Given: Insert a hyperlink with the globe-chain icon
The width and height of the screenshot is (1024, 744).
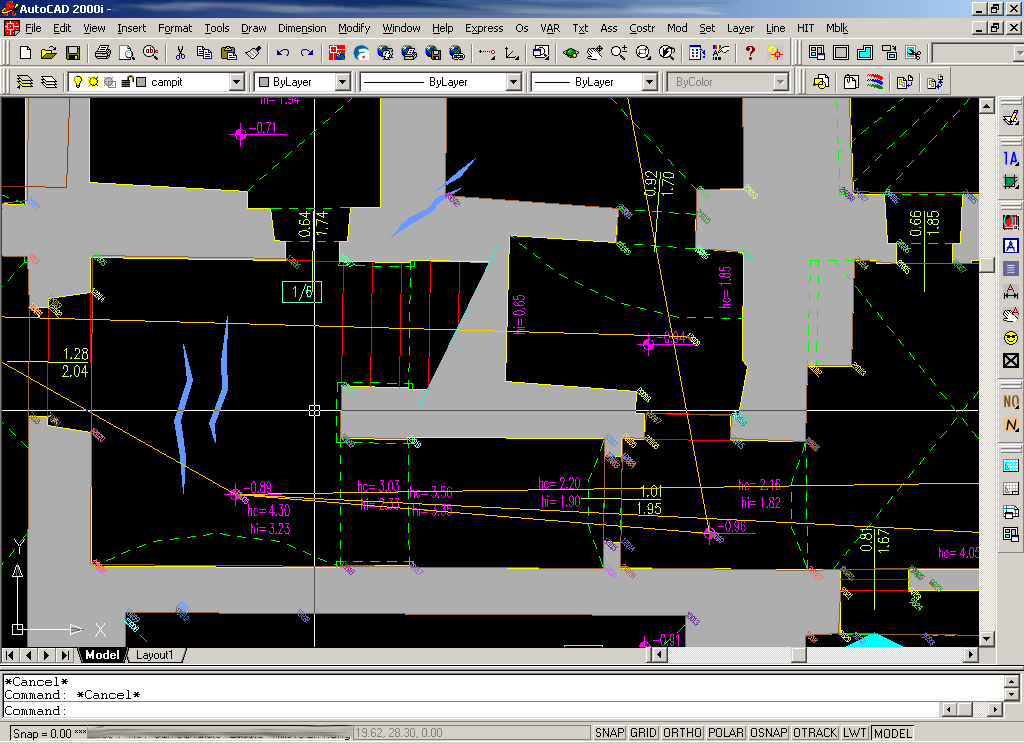Looking at the screenshot, I should click(457, 53).
